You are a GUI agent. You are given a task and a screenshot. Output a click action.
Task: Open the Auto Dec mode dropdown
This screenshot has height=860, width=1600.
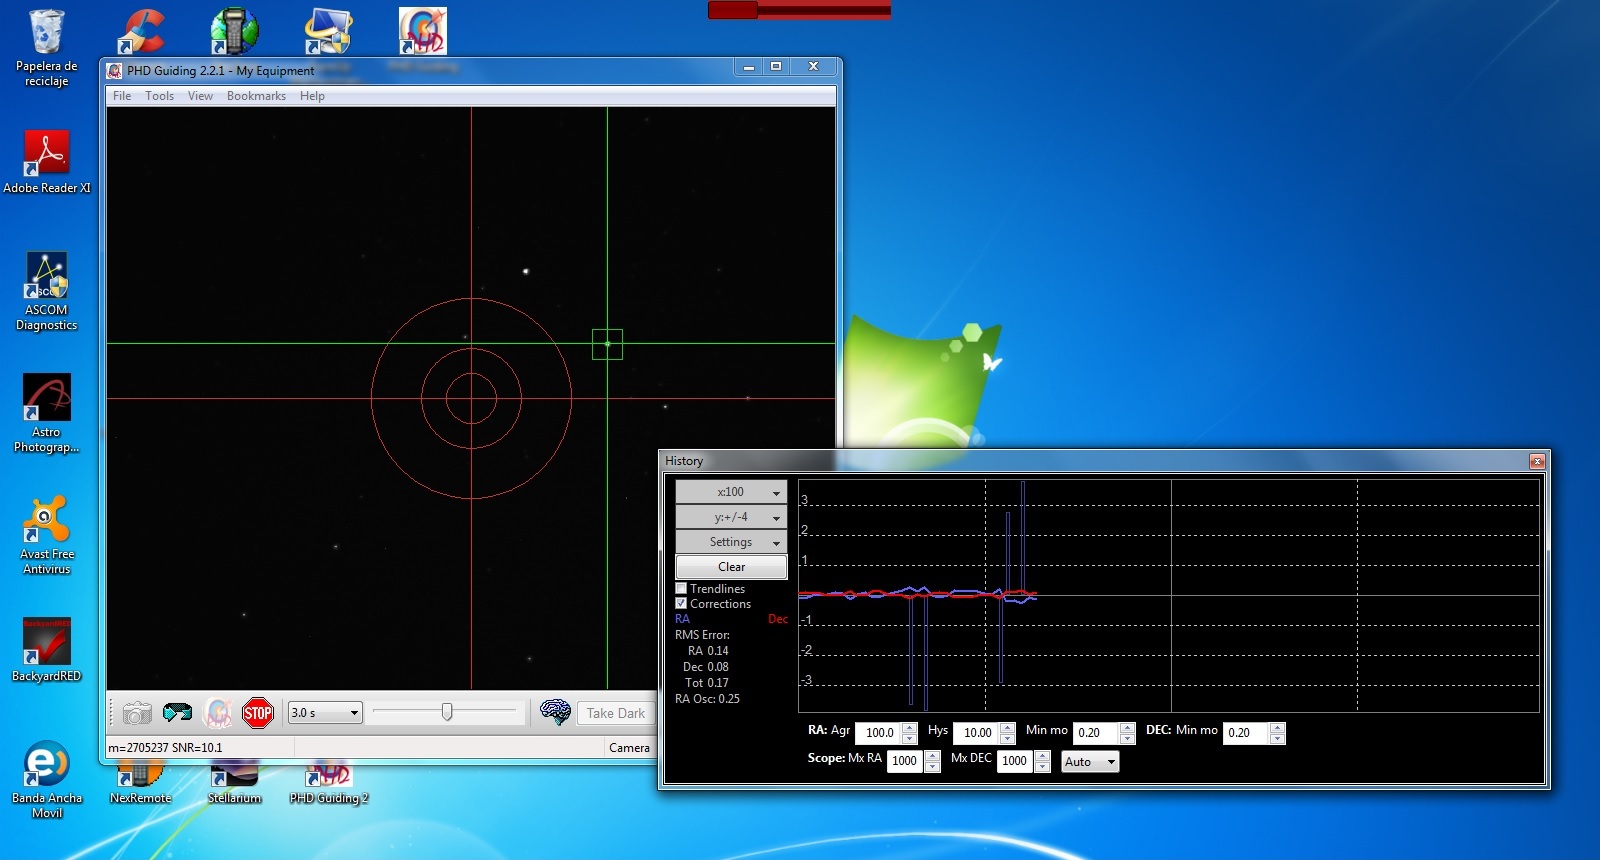[x=1090, y=762]
